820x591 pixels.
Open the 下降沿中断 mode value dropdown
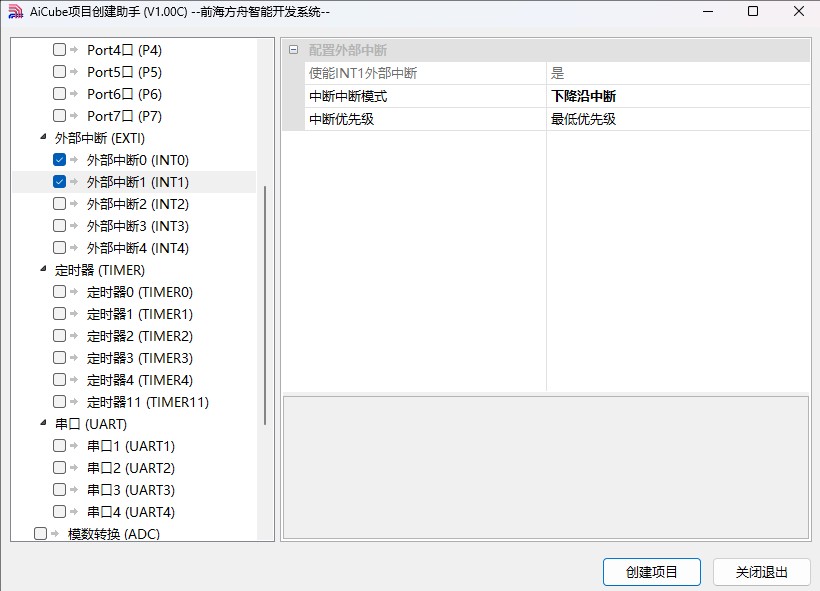678,96
